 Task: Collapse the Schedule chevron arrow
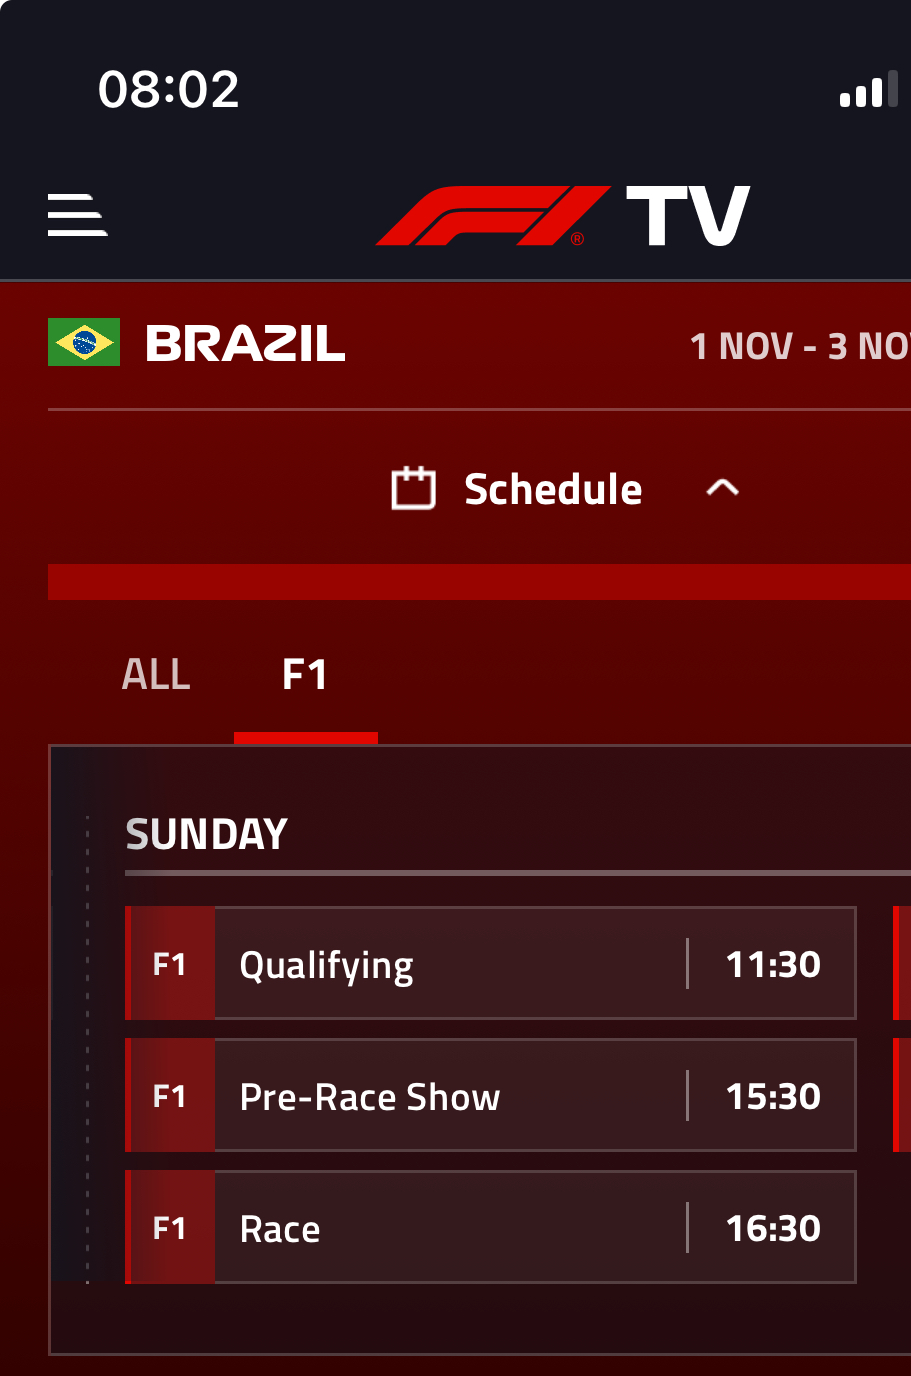pyautogui.click(x=722, y=488)
